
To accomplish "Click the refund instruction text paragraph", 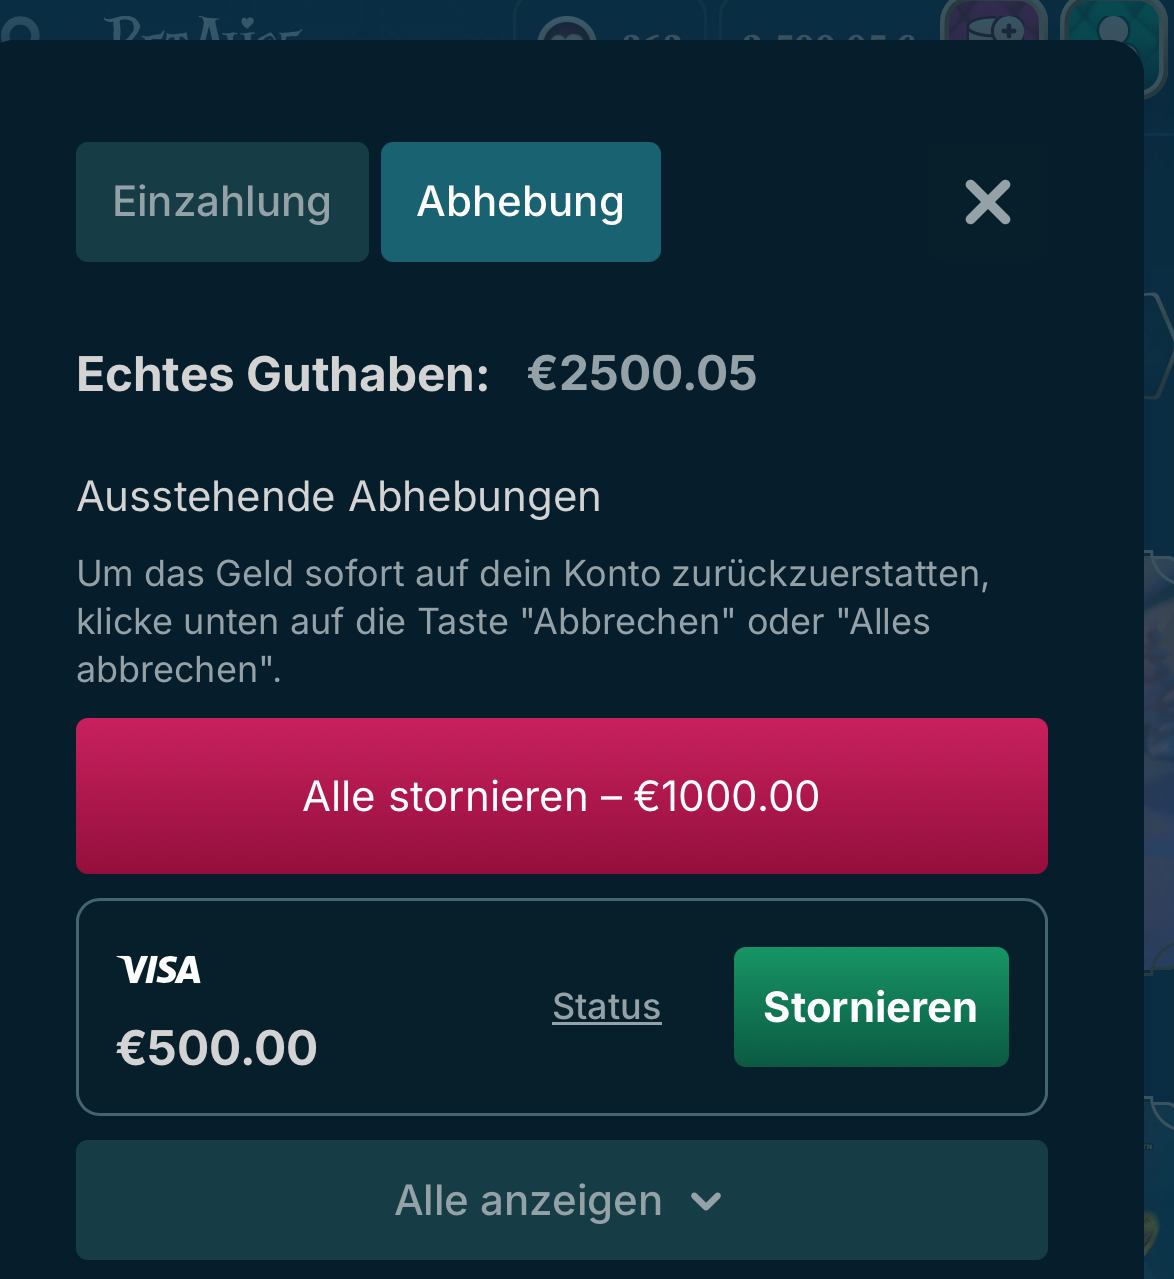I will point(532,621).
